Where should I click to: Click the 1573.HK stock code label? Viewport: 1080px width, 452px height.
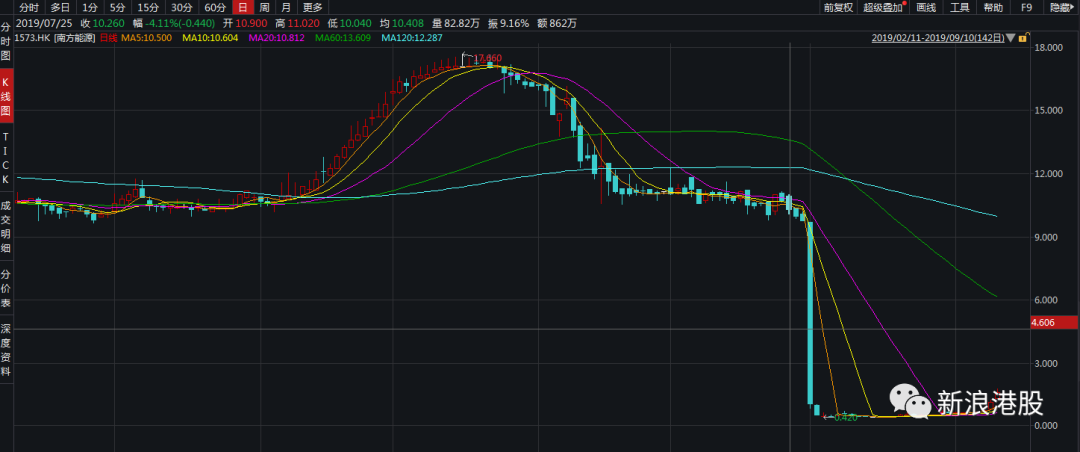tap(34, 38)
